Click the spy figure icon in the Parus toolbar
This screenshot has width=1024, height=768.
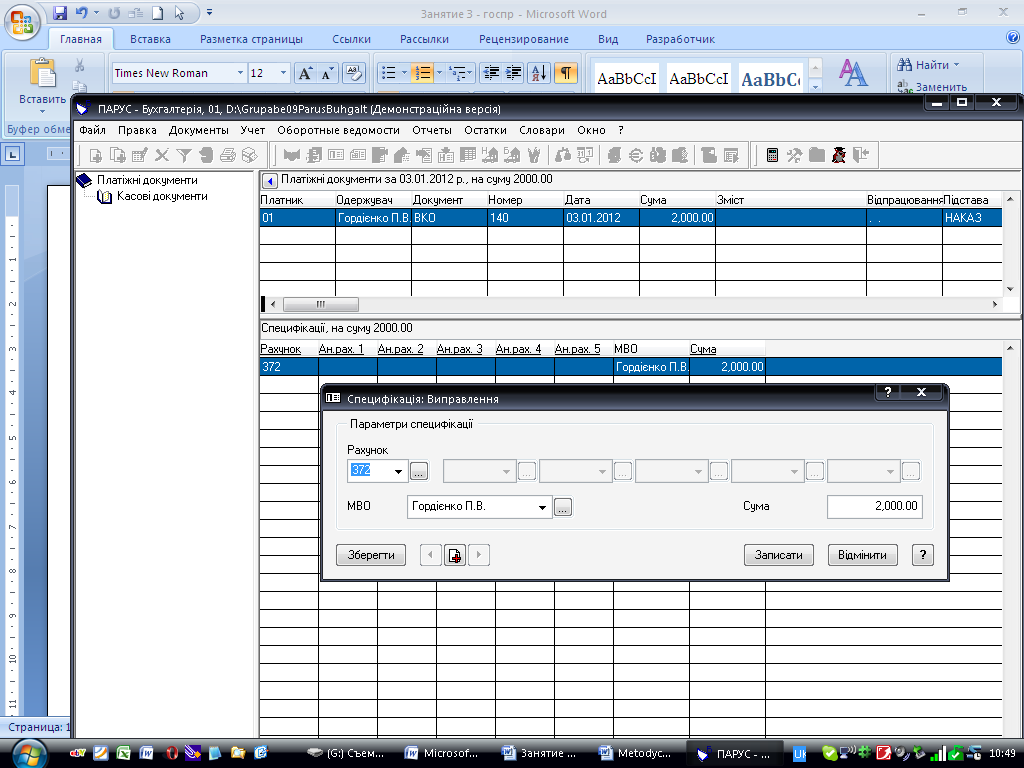[x=839, y=155]
